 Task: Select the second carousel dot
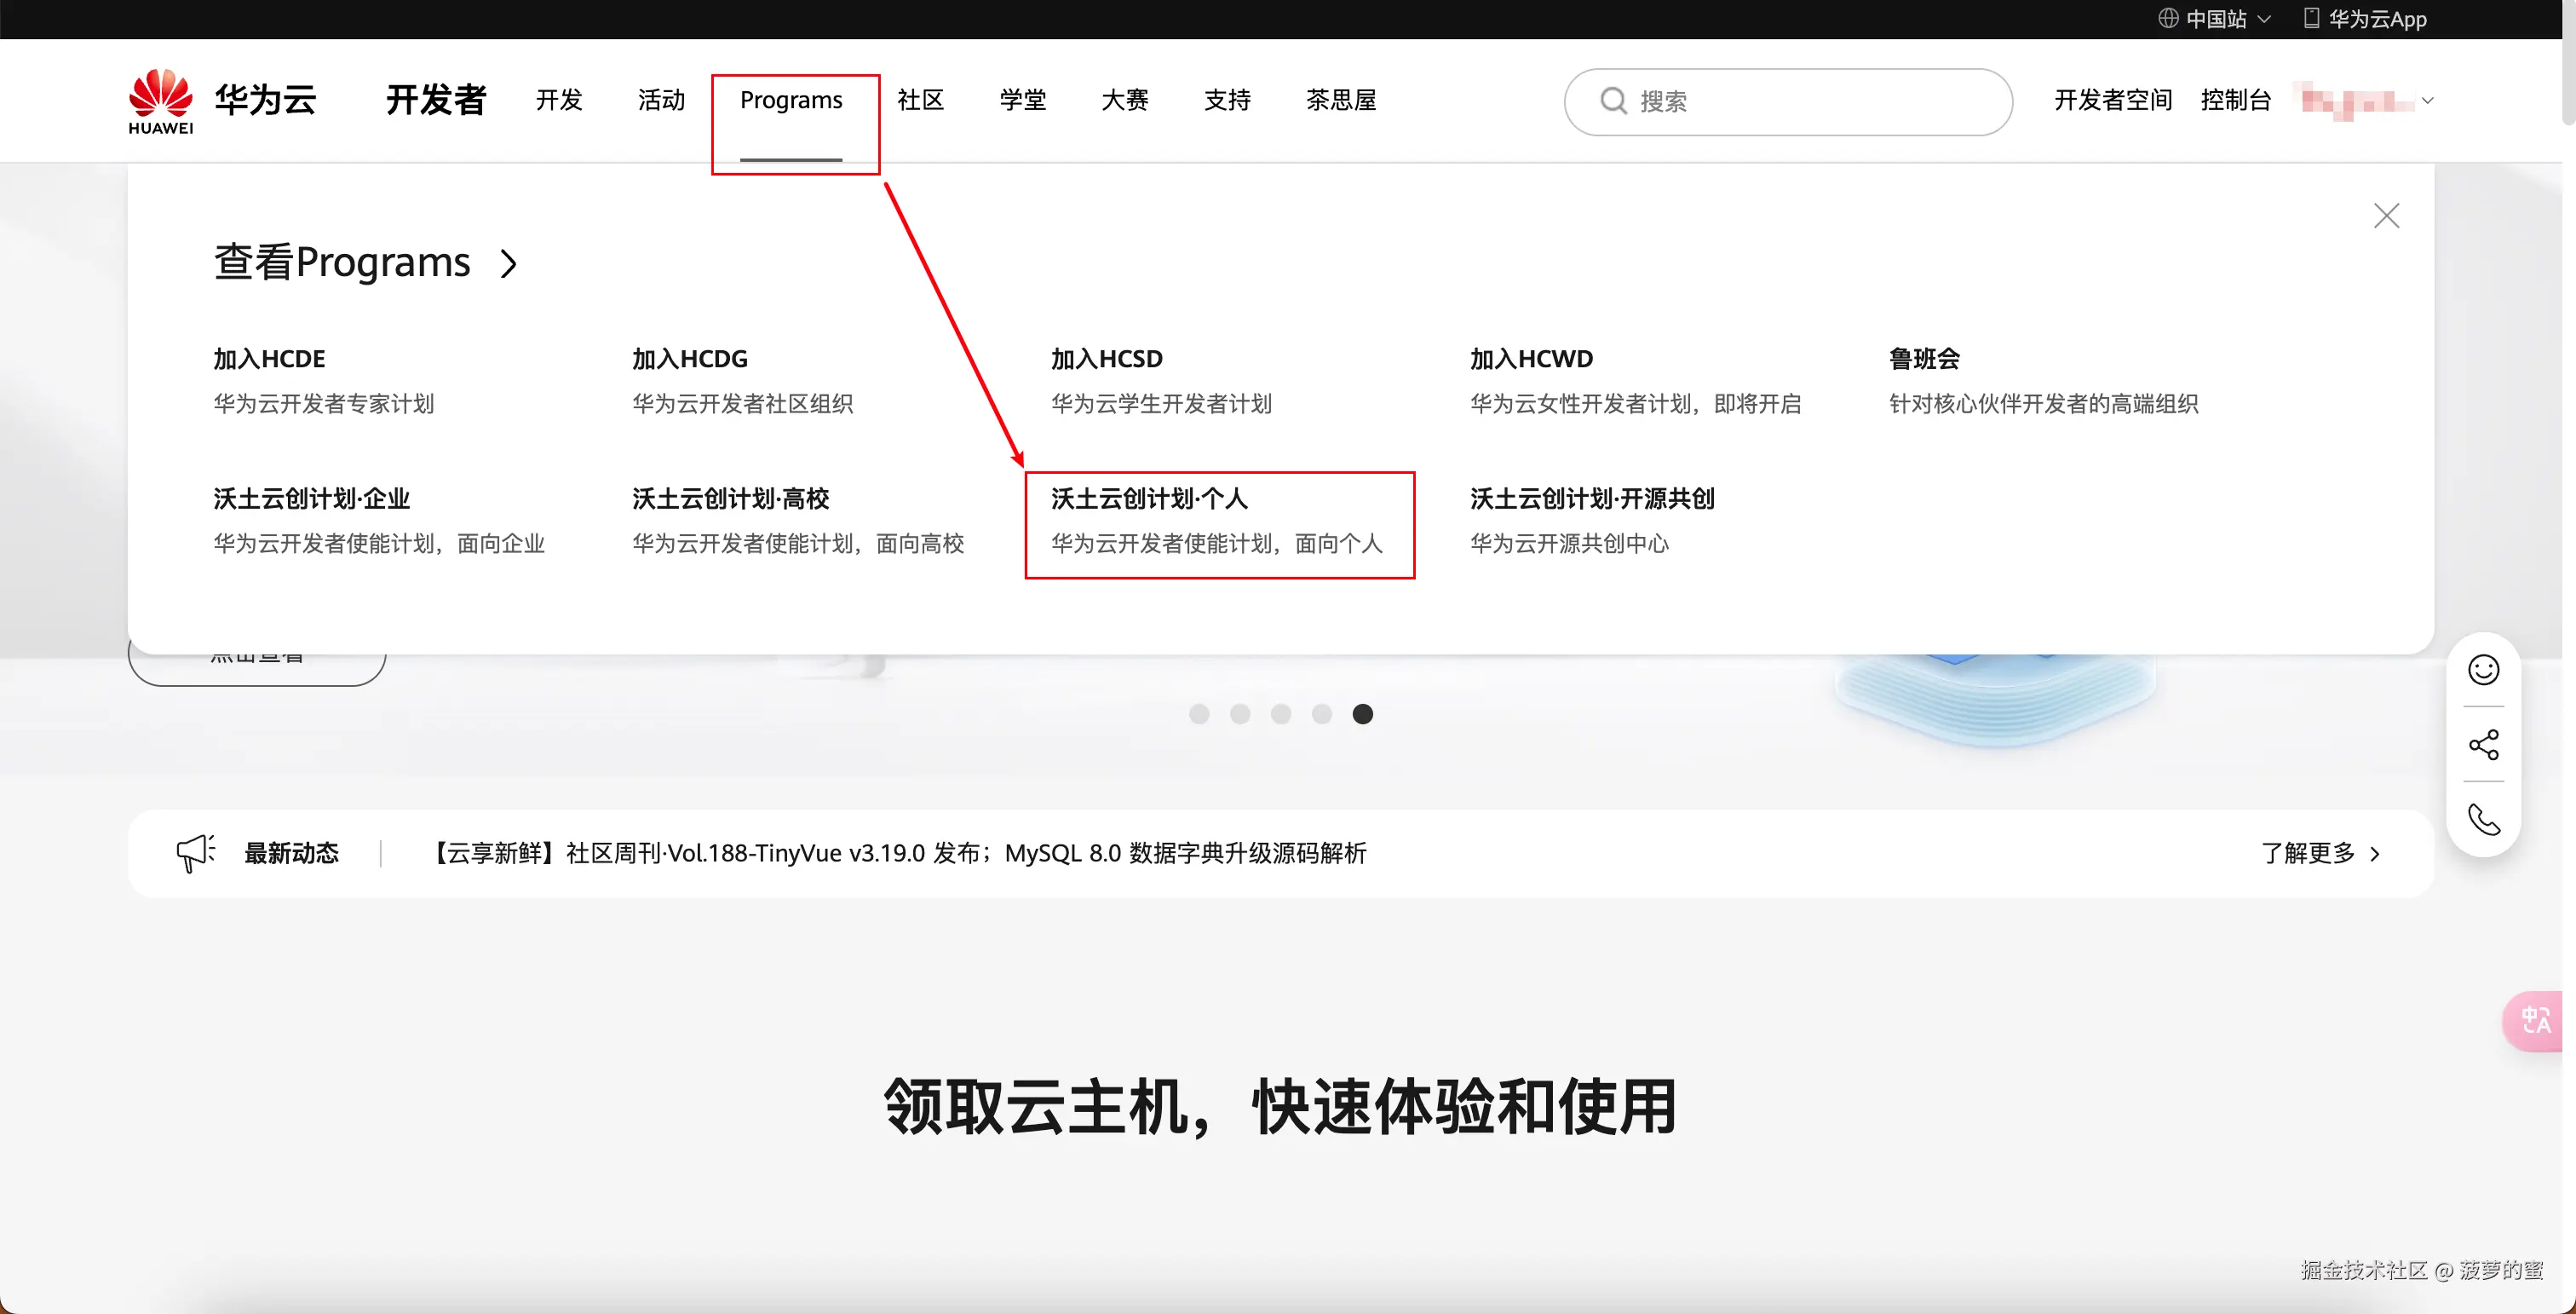click(x=1240, y=713)
